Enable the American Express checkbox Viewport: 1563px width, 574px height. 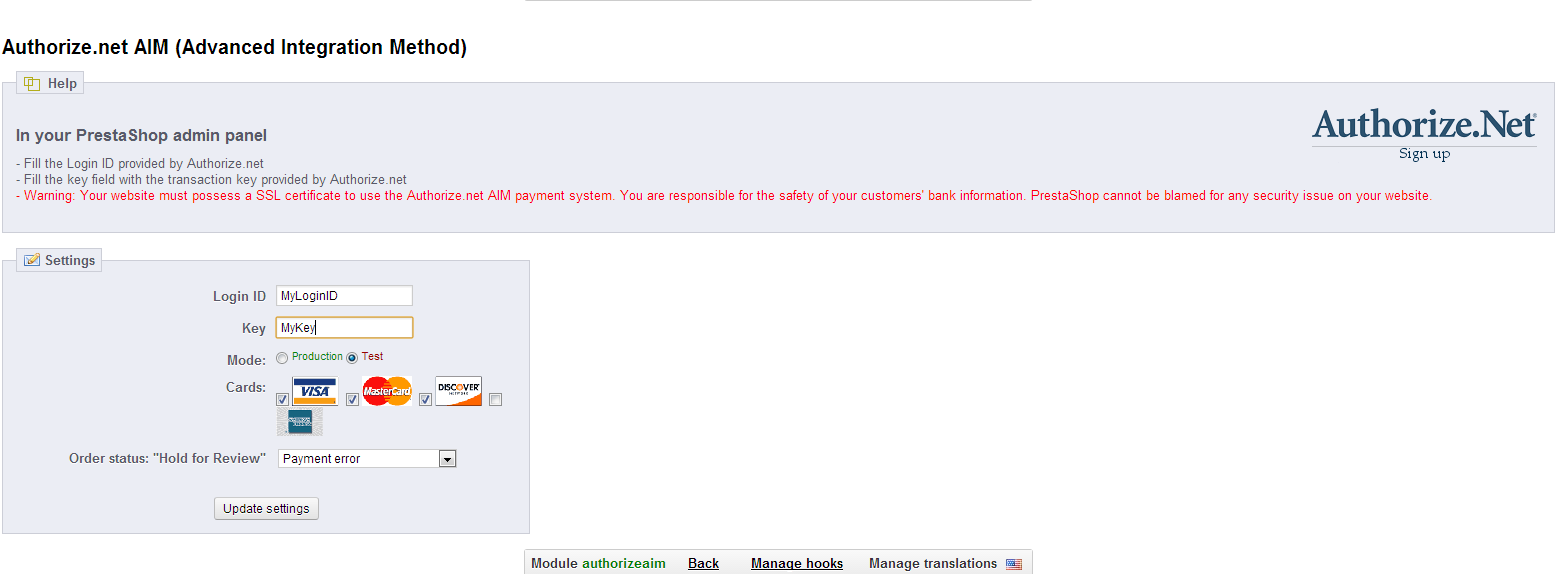pyautogui.click(x=496, y=400)
